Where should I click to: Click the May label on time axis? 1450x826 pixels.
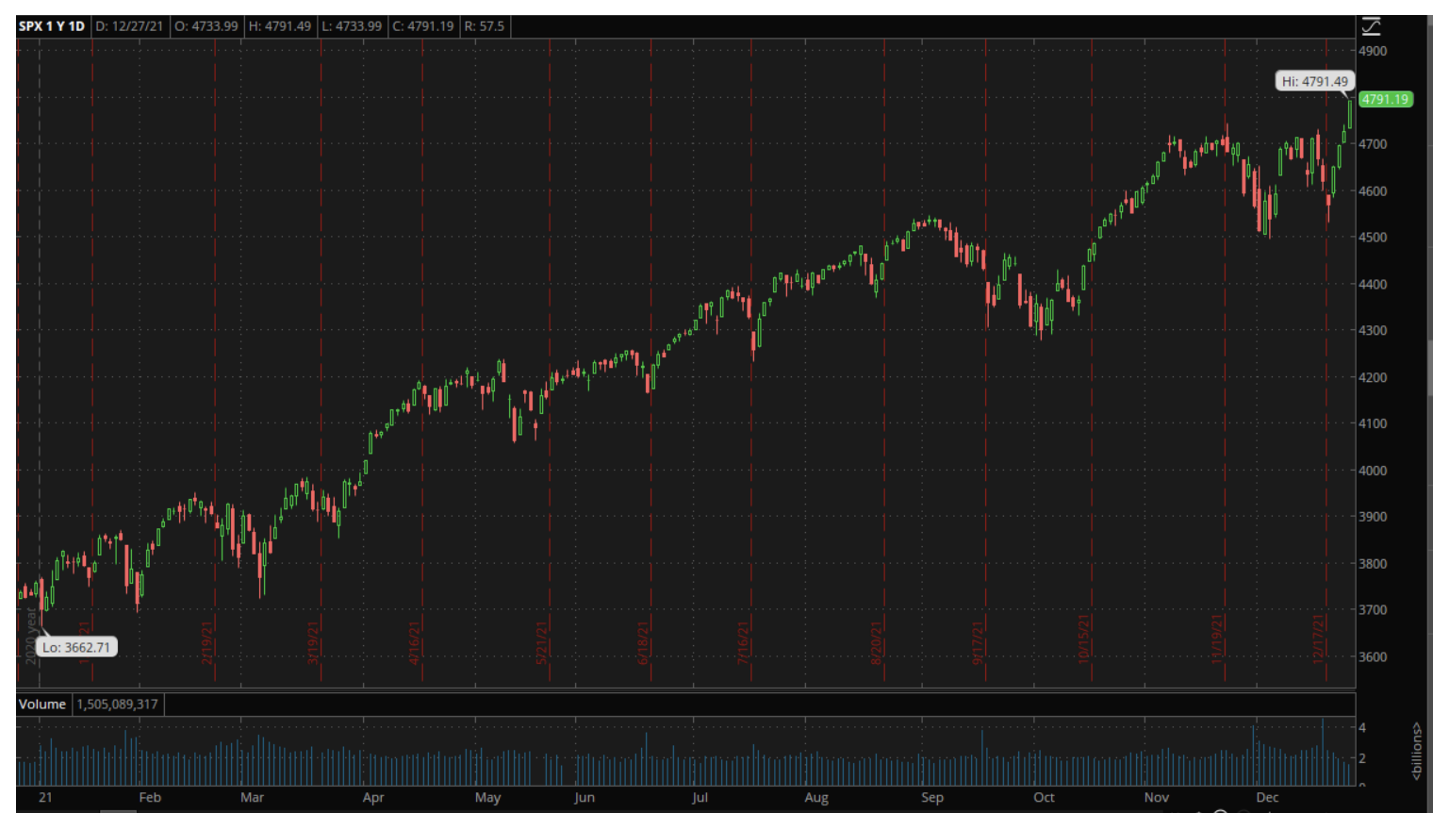click(488, 798)
